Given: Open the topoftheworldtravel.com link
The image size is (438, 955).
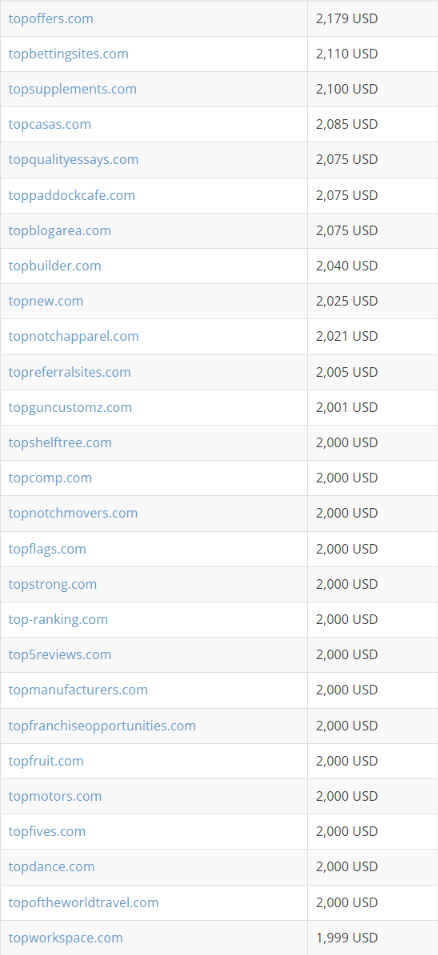Looking at the screenshot, I should (x=83, y=903).
